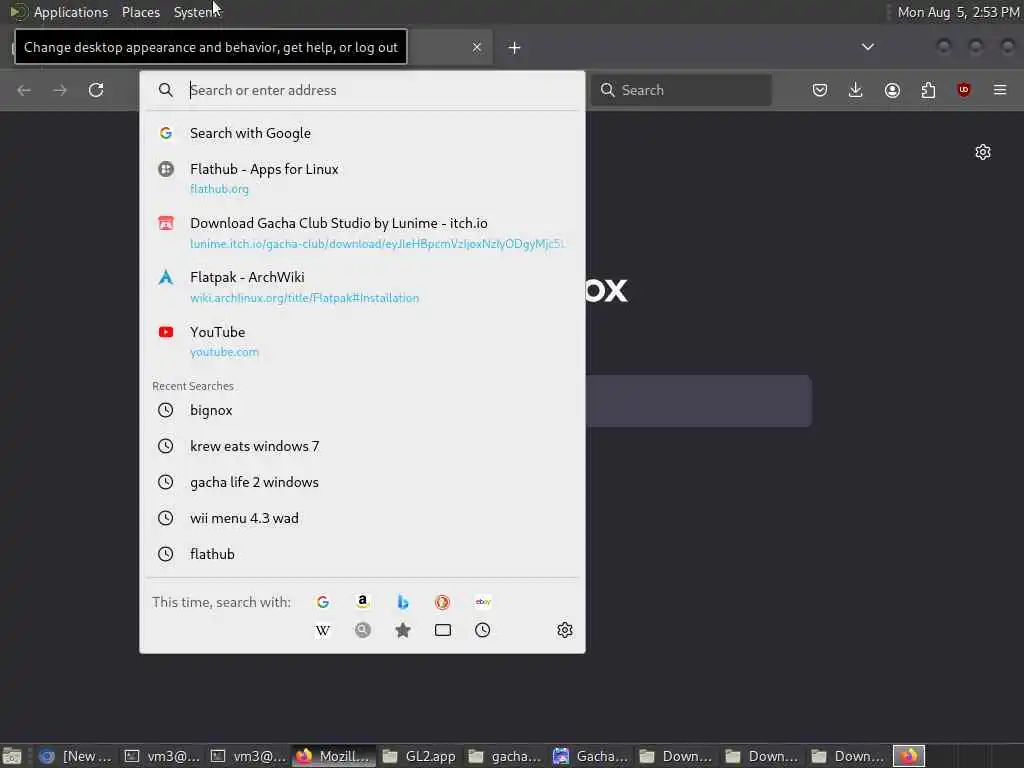Close the current browser tab
This screenshot has height=768, width=1024.
(477, 47)
